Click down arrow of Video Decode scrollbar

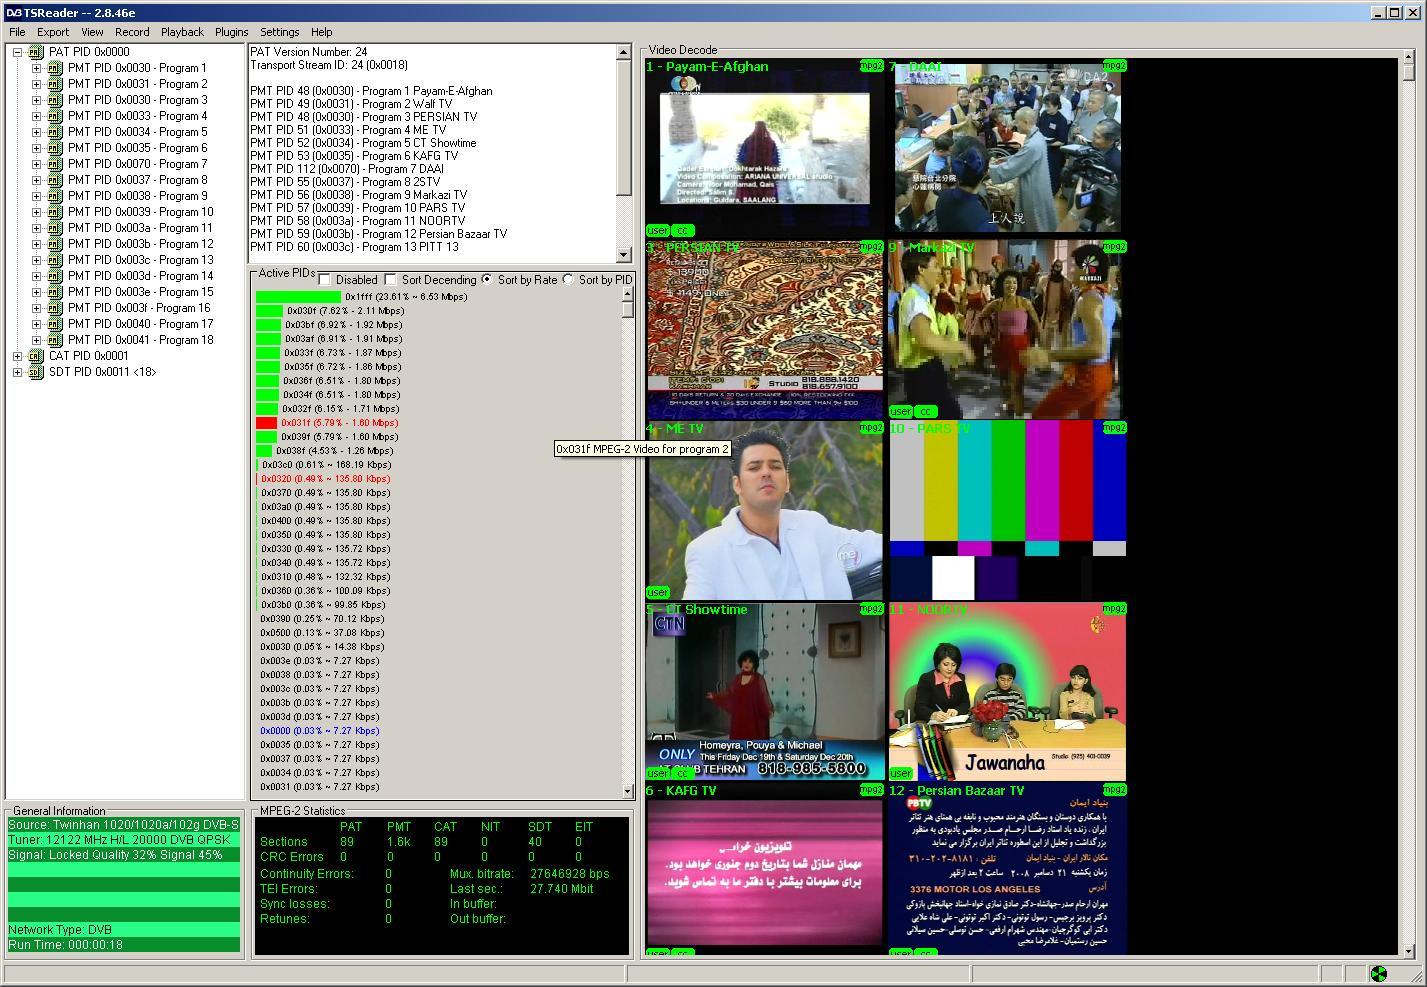(1409, 951)
